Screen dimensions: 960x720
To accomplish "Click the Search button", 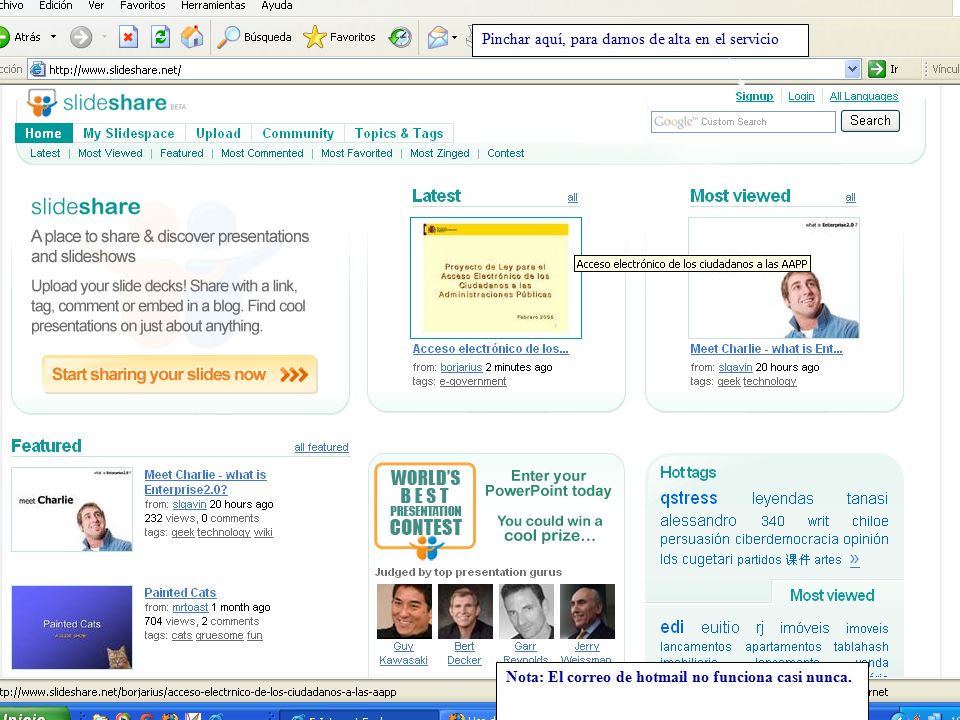I will [x=870, y=121].
